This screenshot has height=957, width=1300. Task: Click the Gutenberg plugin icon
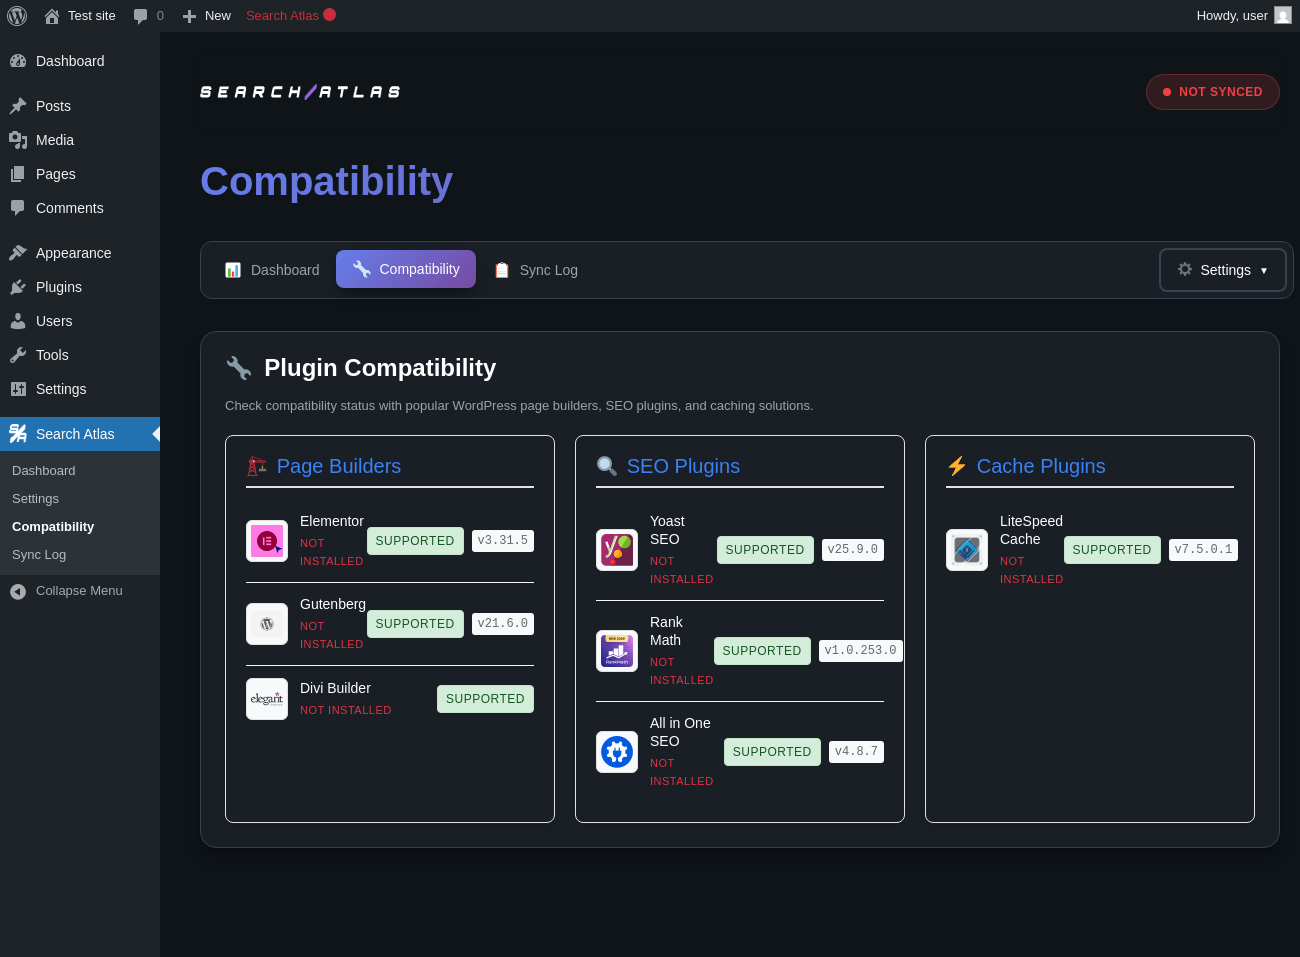(267, 624)
